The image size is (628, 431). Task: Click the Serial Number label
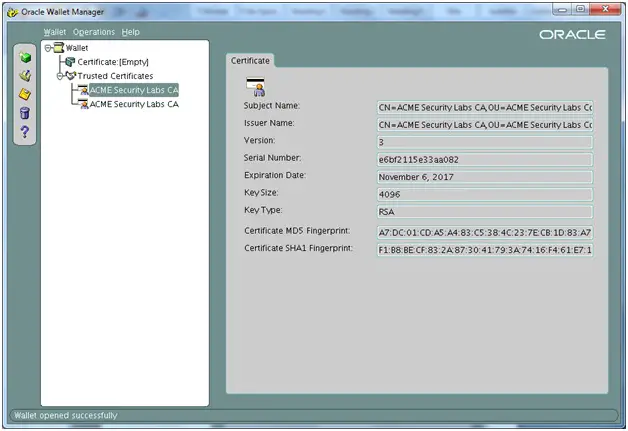(272, 158)
